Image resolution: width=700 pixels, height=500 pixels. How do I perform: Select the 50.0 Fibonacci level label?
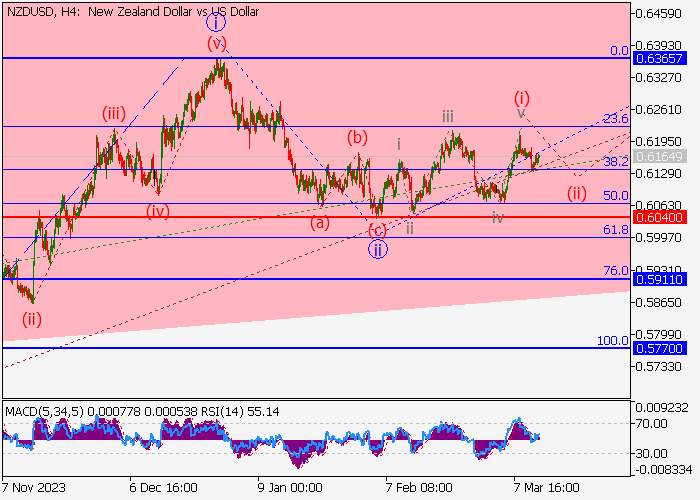616,196
